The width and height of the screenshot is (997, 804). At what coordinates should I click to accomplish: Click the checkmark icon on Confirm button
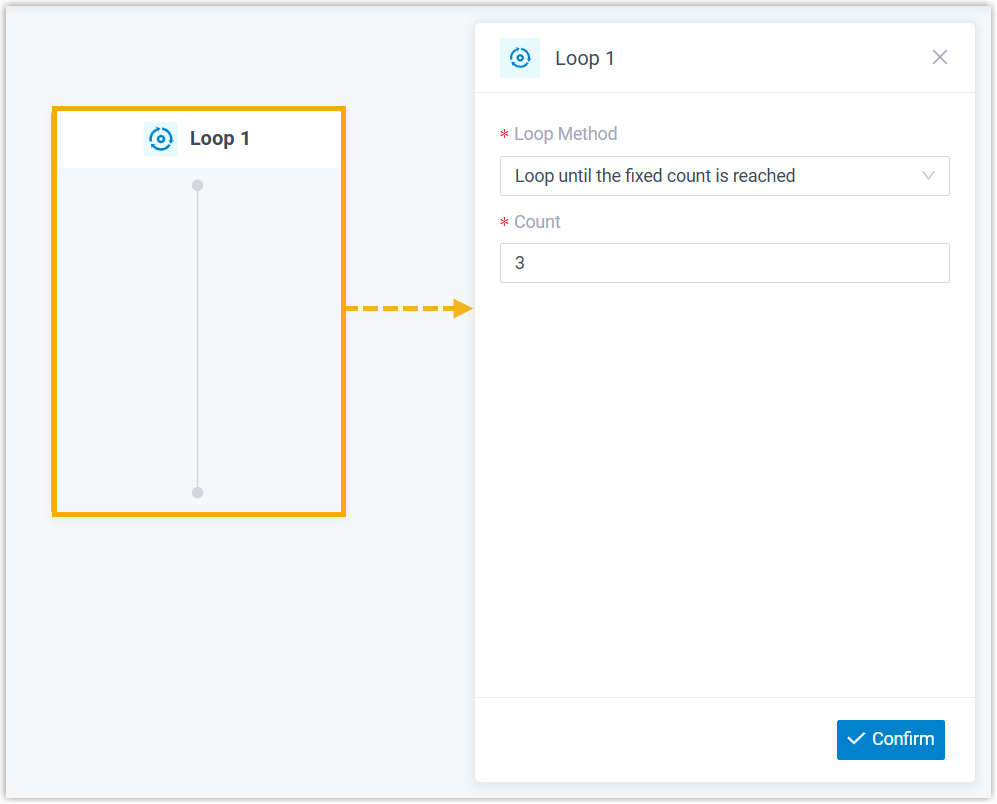856,739
